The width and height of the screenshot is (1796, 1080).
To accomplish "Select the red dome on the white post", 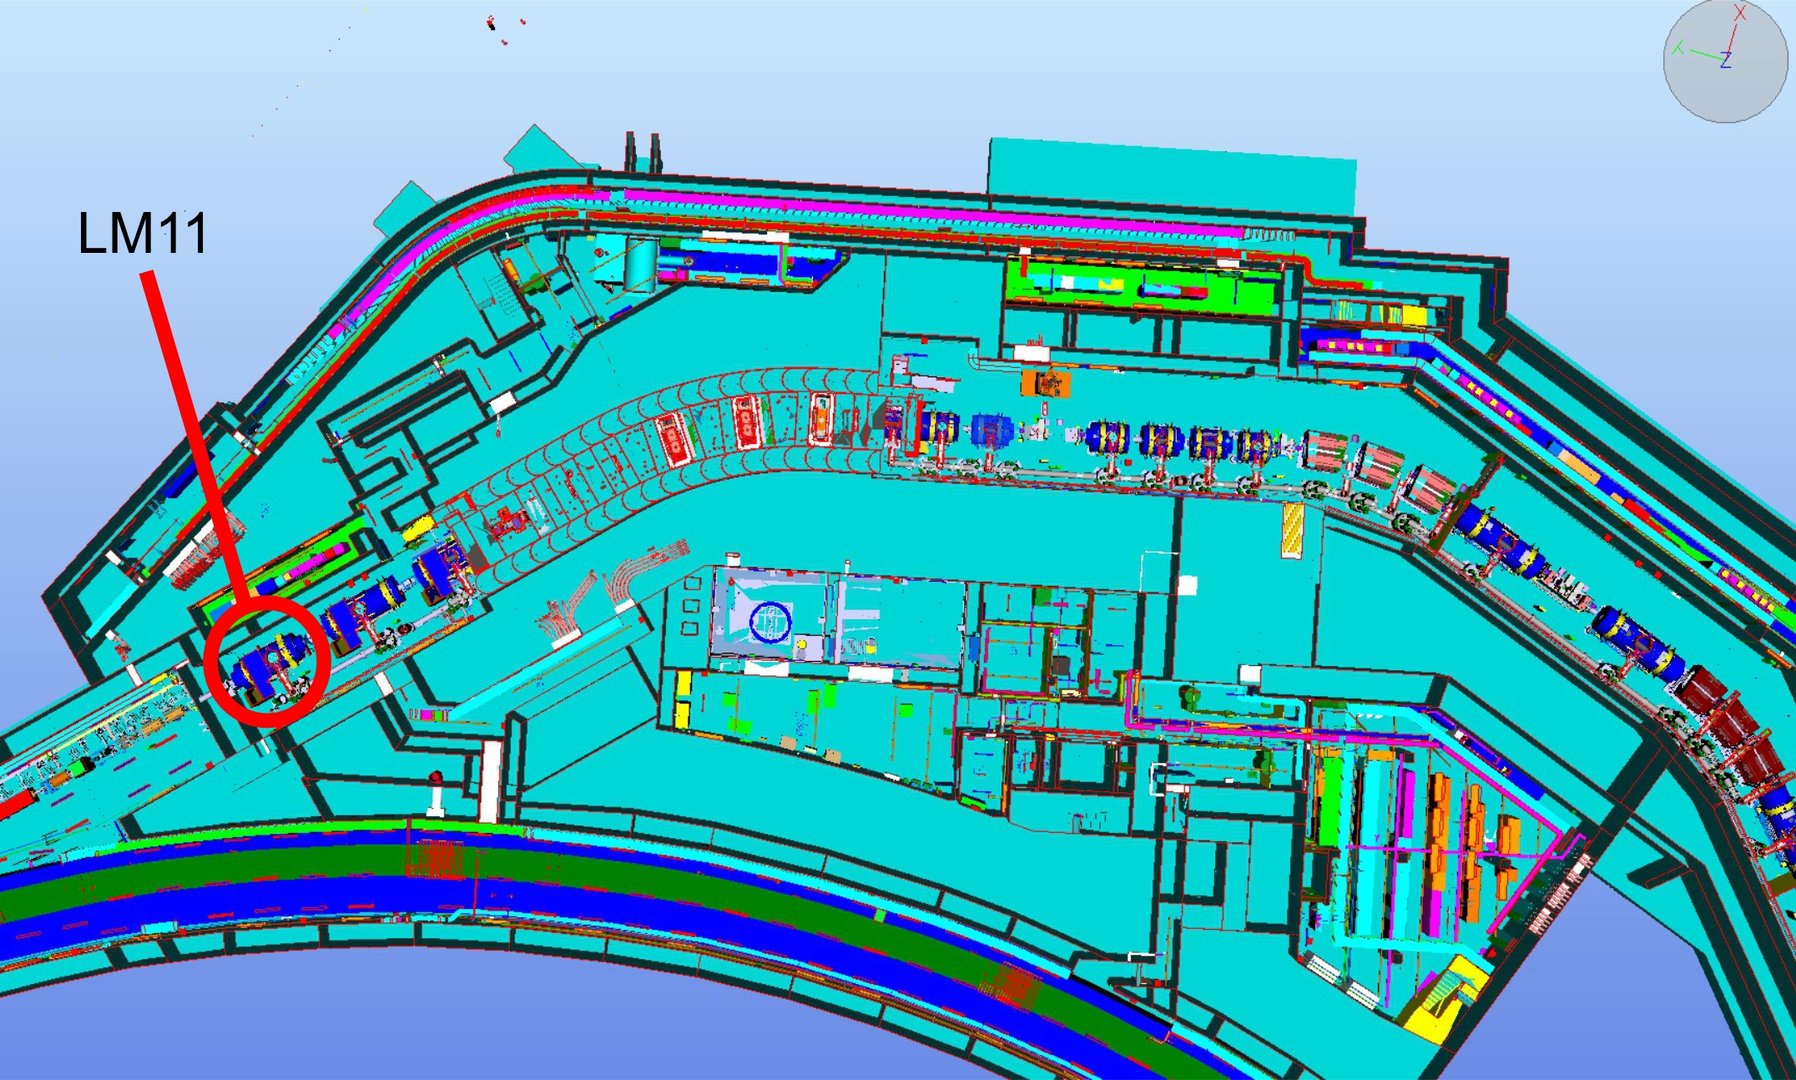I will click(436, 777).
